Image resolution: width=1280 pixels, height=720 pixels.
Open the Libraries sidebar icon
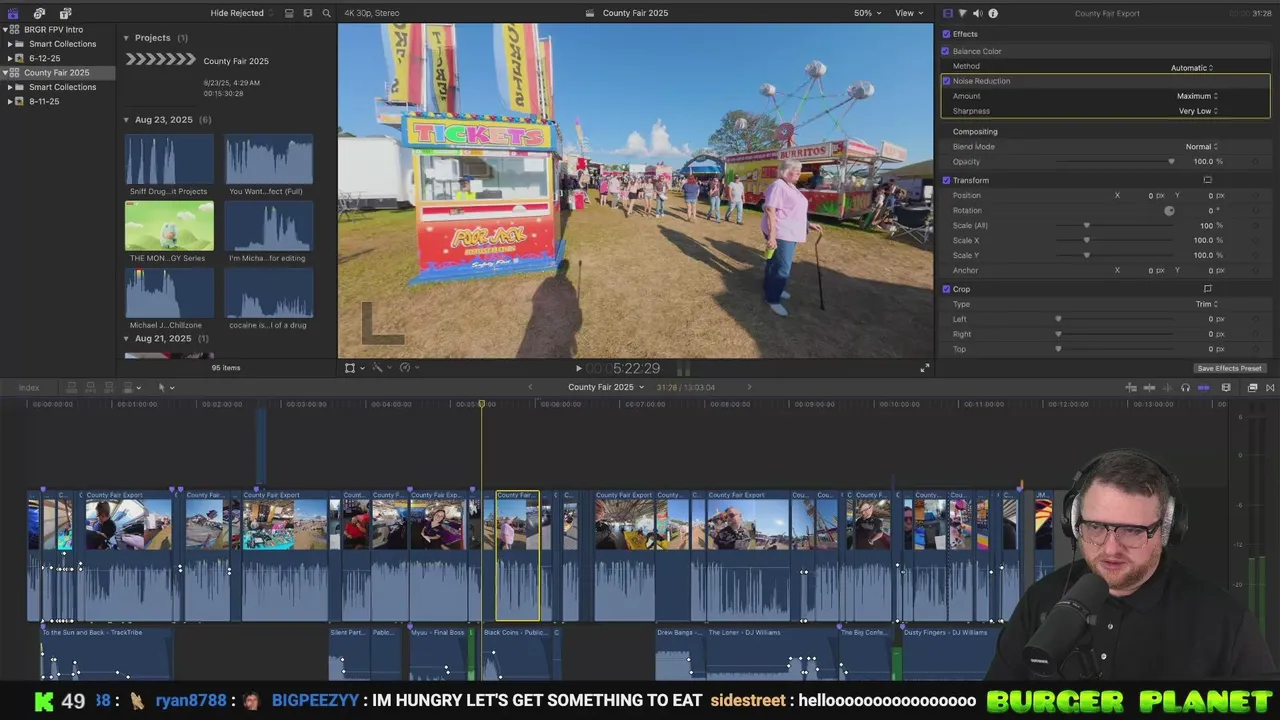tap(13, 13)
